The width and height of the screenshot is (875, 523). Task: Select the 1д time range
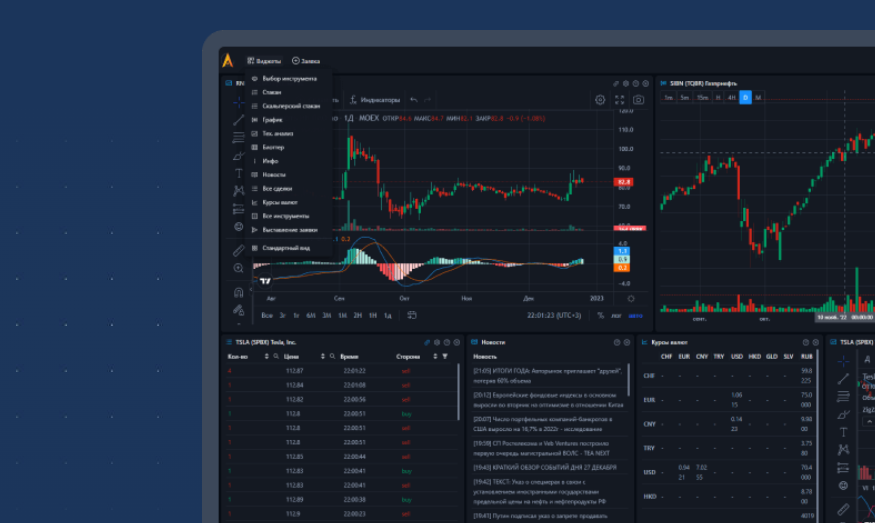pos(387,315)
